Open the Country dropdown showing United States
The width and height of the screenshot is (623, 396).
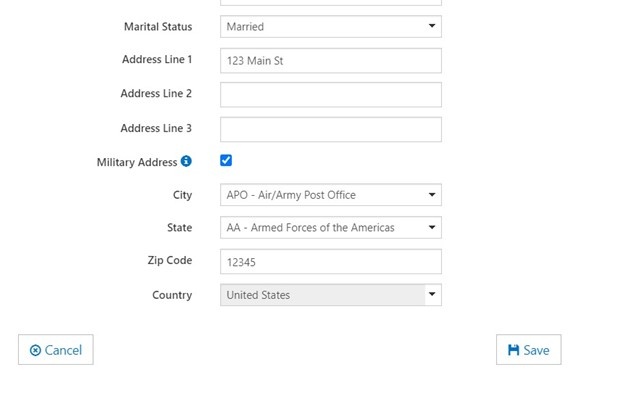331,295
